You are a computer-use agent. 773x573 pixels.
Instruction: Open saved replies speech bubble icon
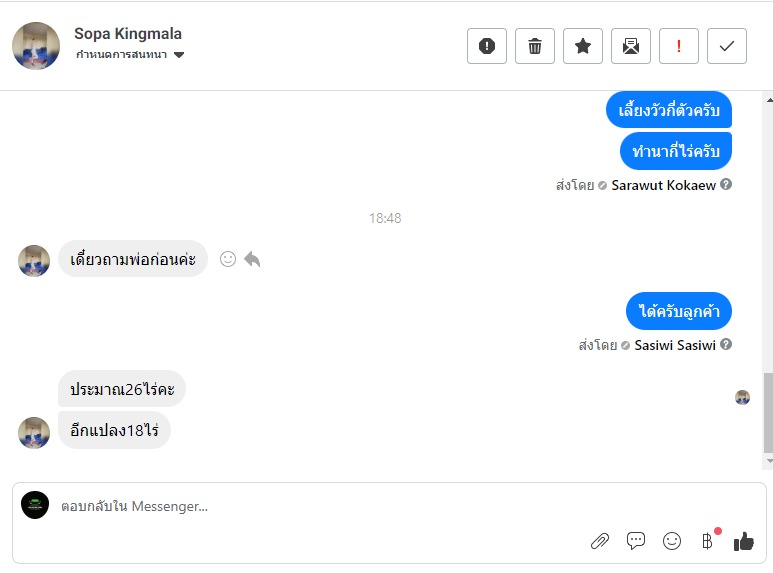click(x=636, y=541)
